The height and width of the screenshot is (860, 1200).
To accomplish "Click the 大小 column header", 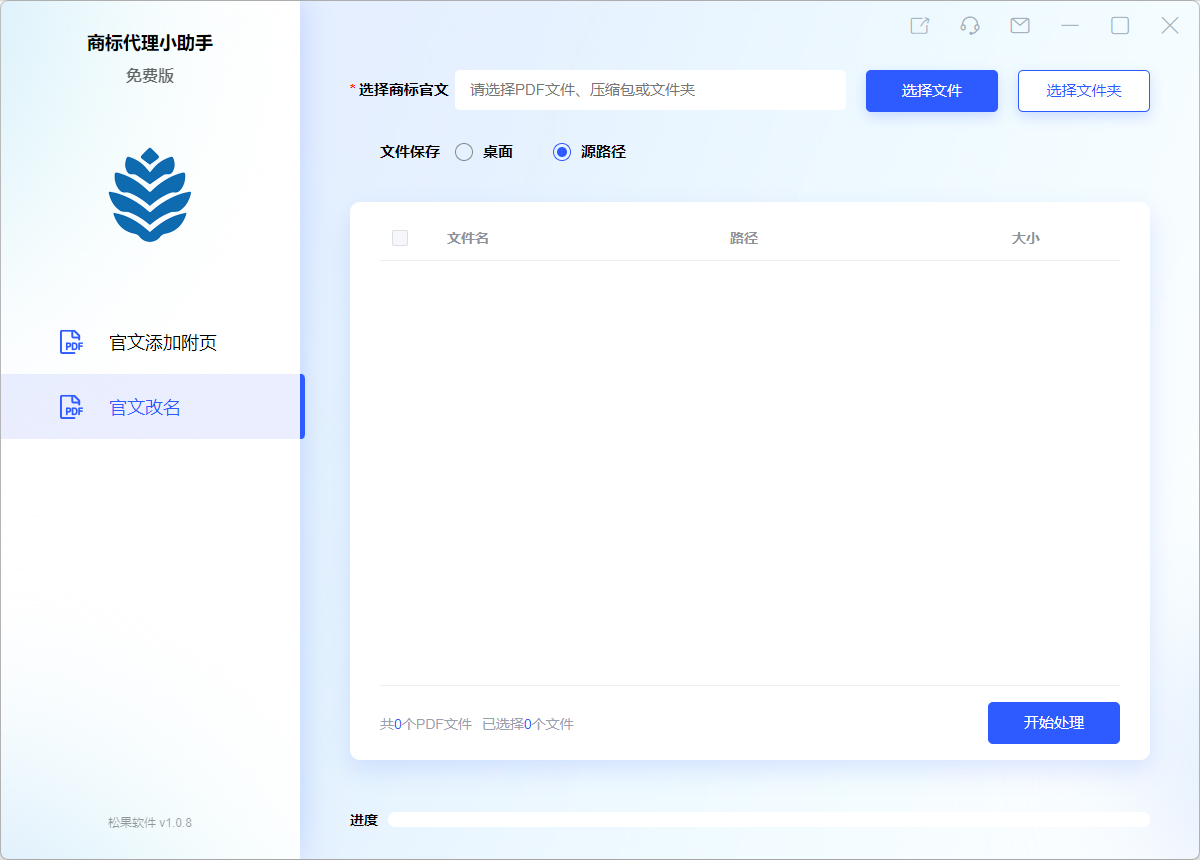I will click(1027, 238).
